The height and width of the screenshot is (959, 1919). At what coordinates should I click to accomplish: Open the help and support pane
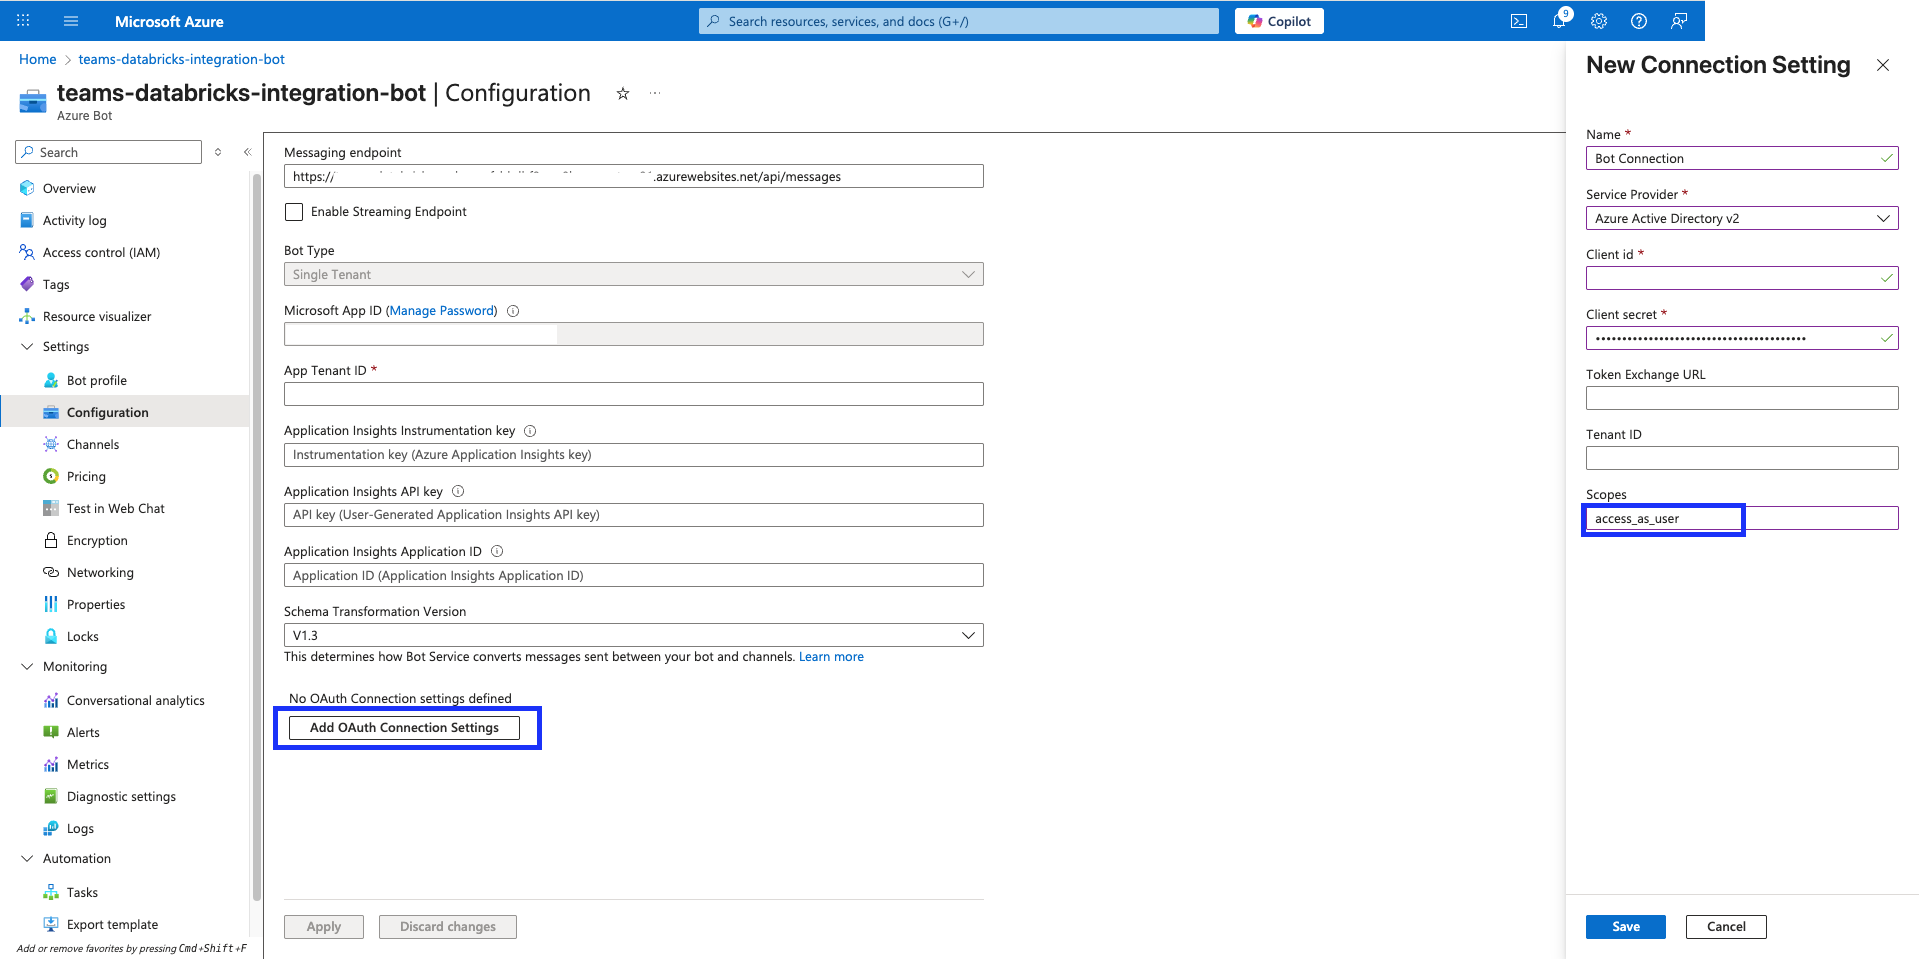(1638, 20)
